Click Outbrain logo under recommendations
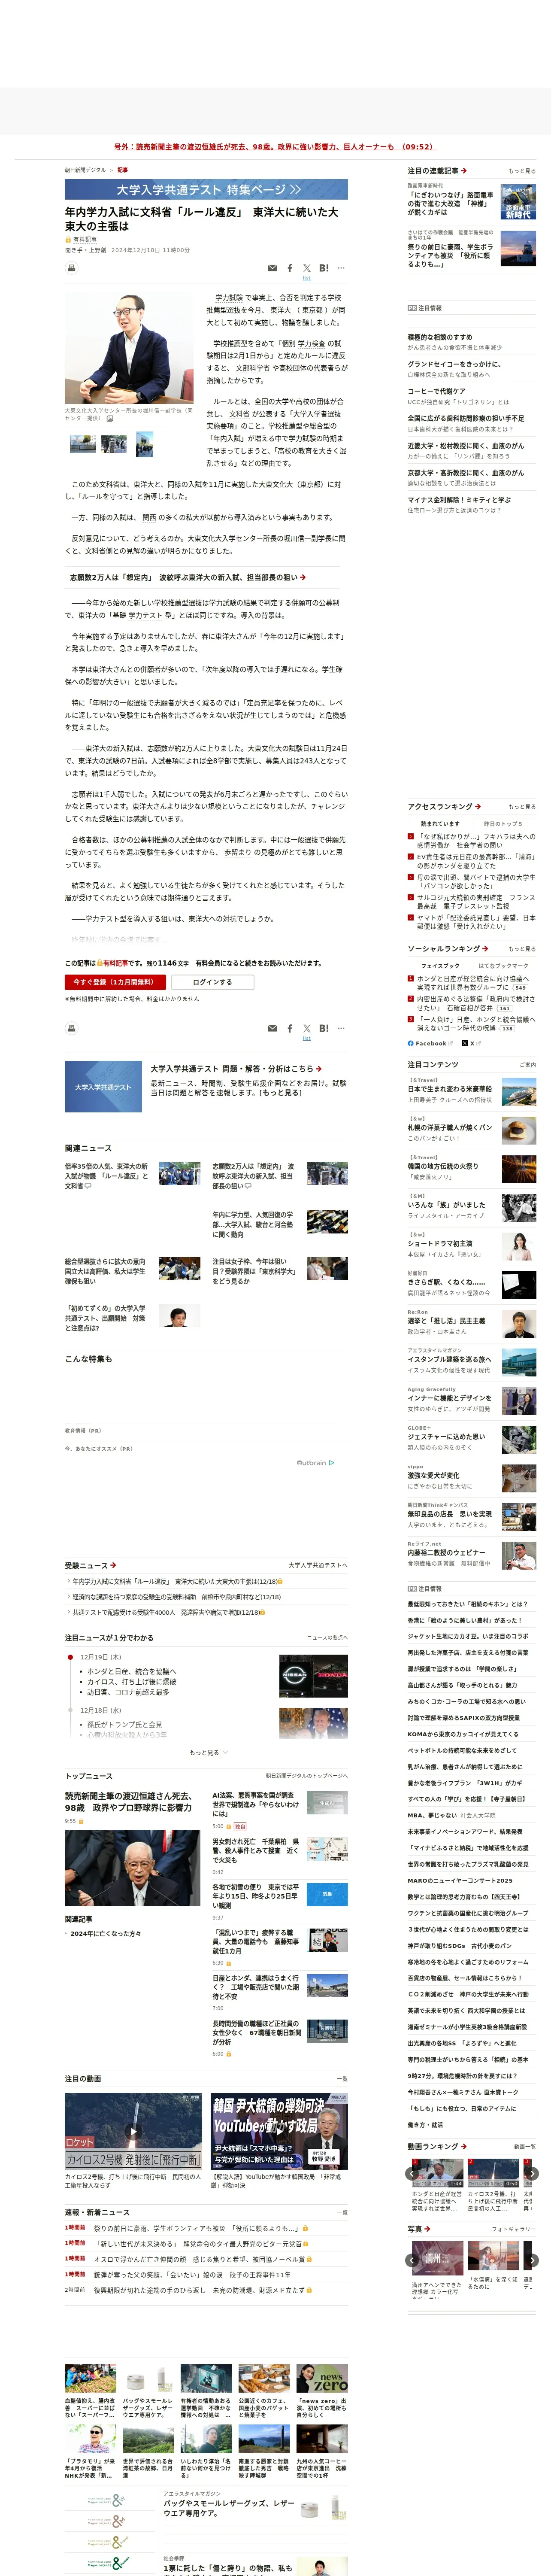551x2576 pixels. (315, 1463)
